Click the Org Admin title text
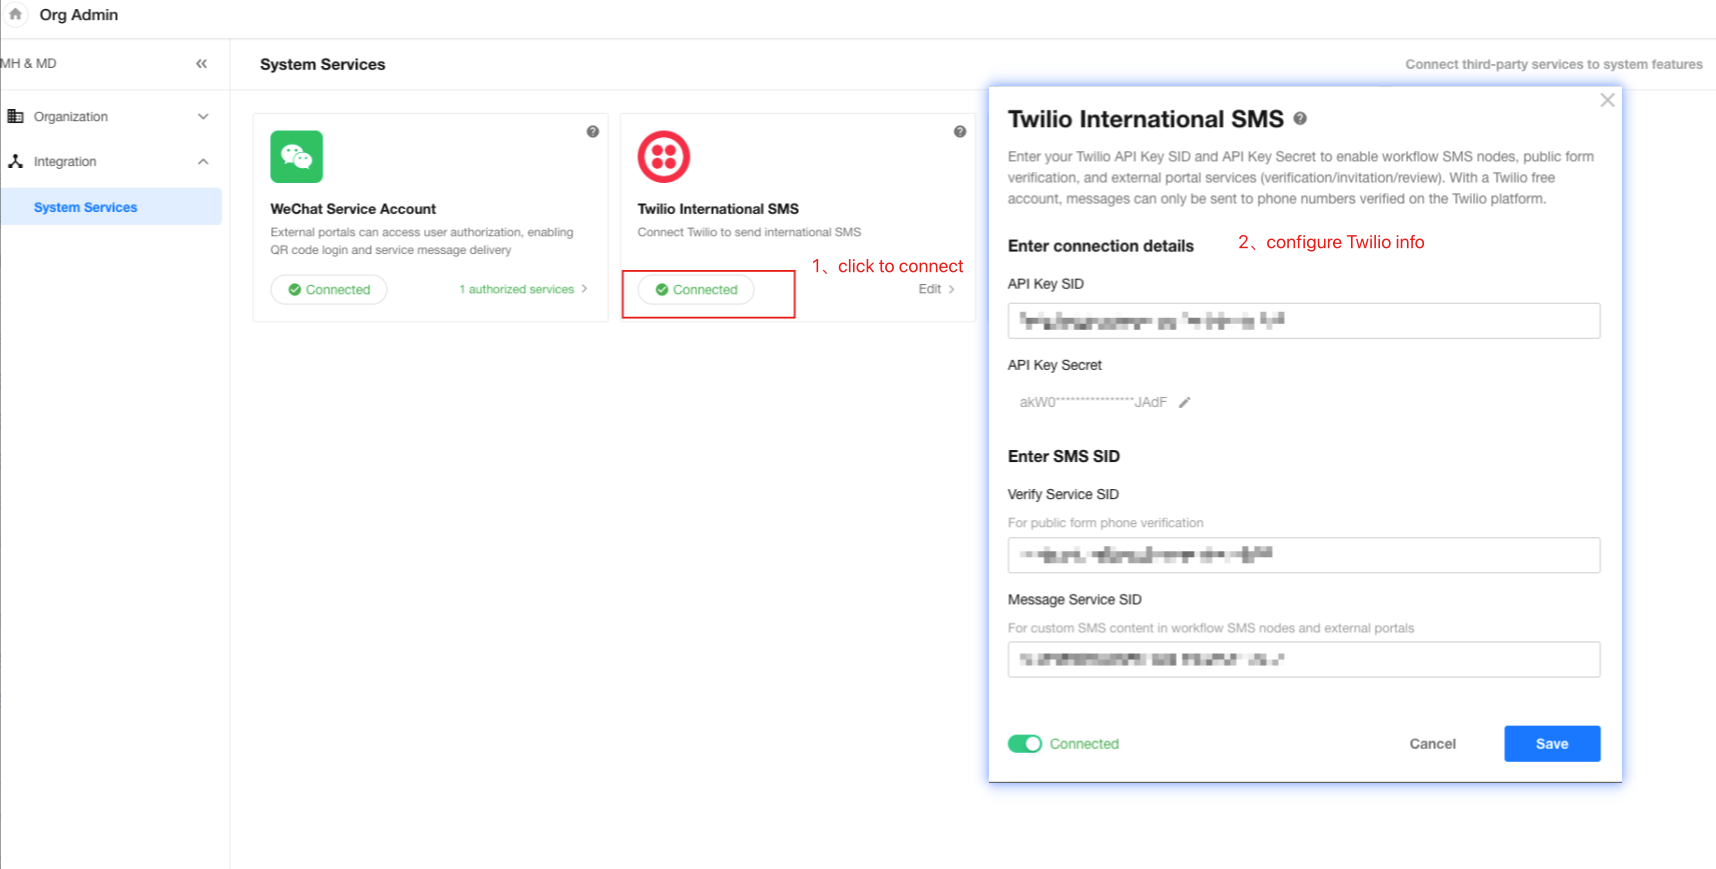 click(x=79, y=15)
